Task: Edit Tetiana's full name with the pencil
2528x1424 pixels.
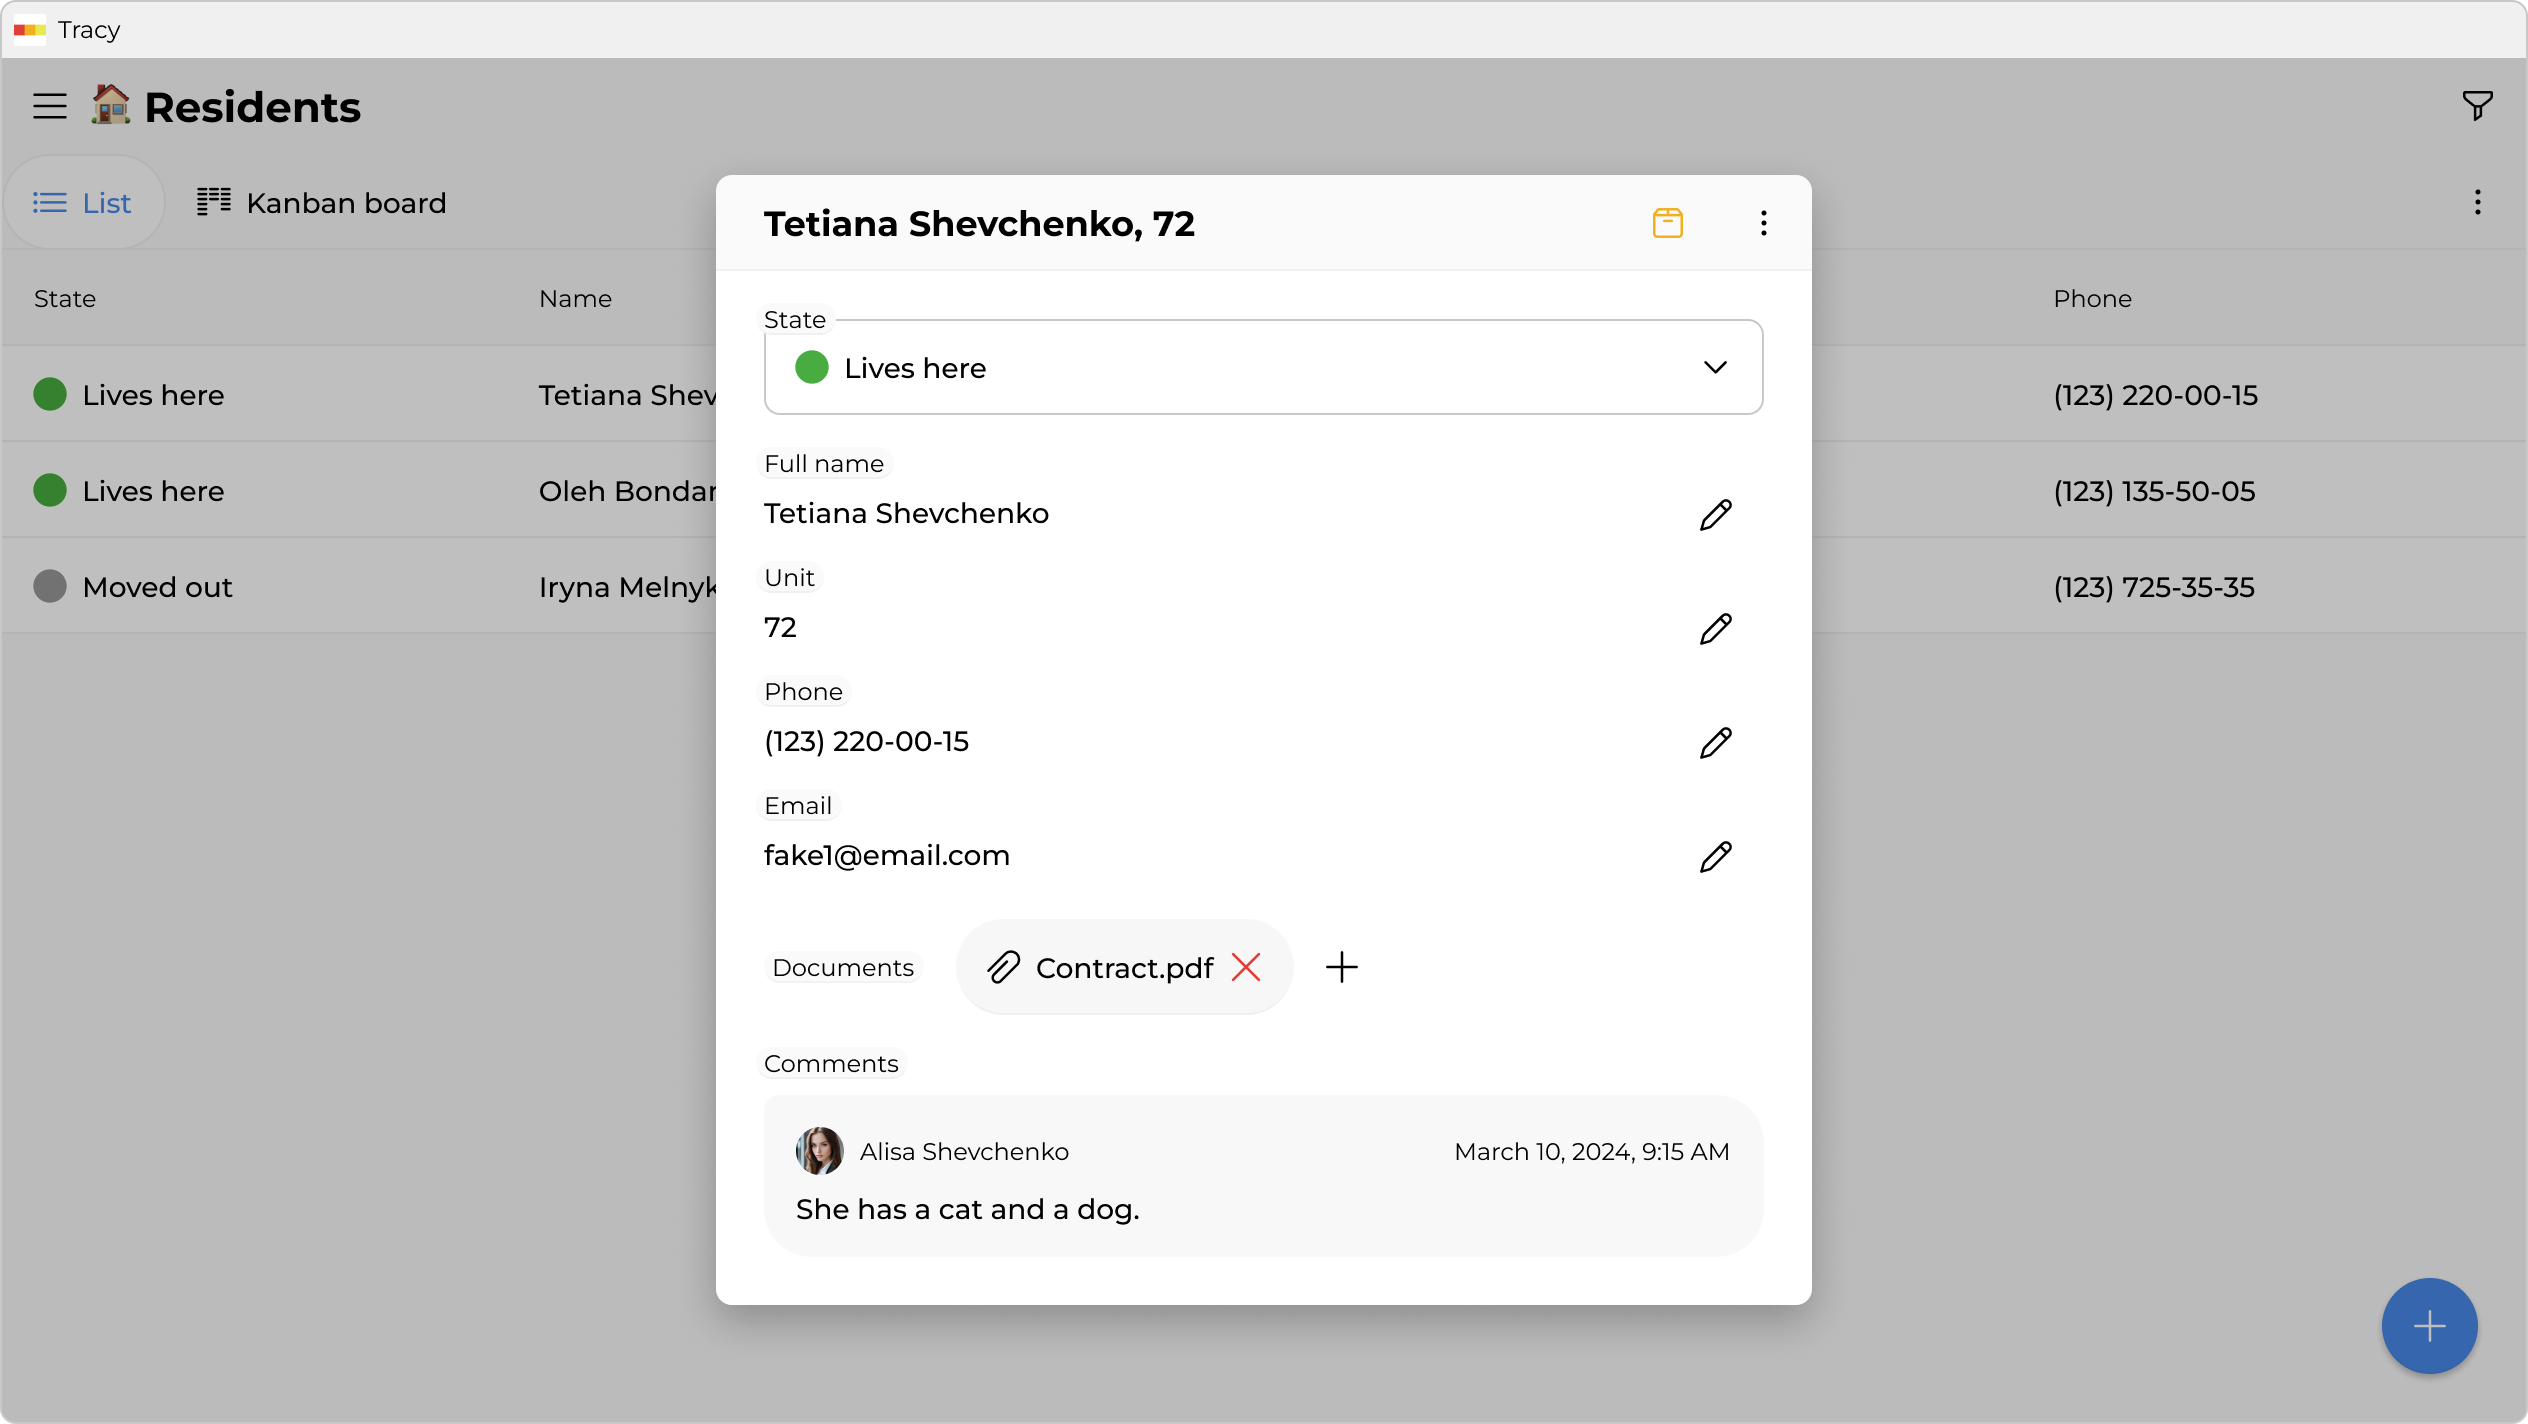Action: pos(1715,514)
